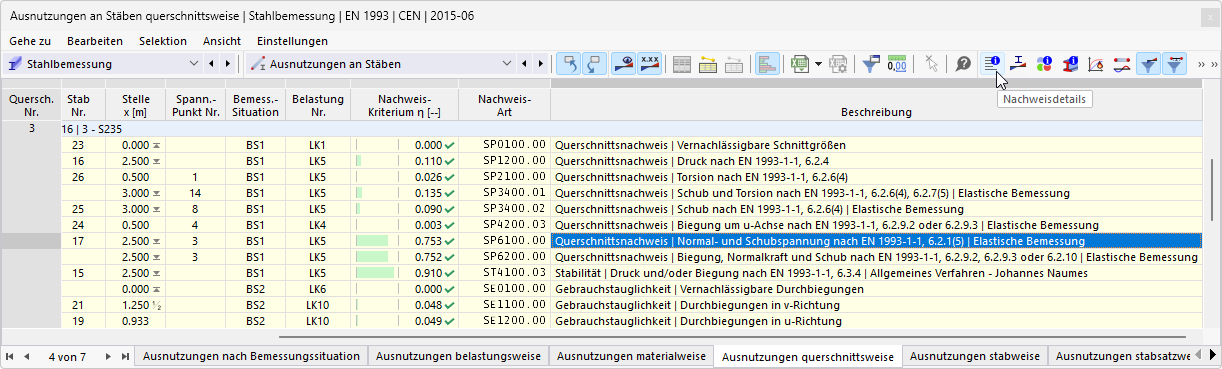The image size is (1222, 369).
Task: Go to next table tab button
Action: point(108,356)
